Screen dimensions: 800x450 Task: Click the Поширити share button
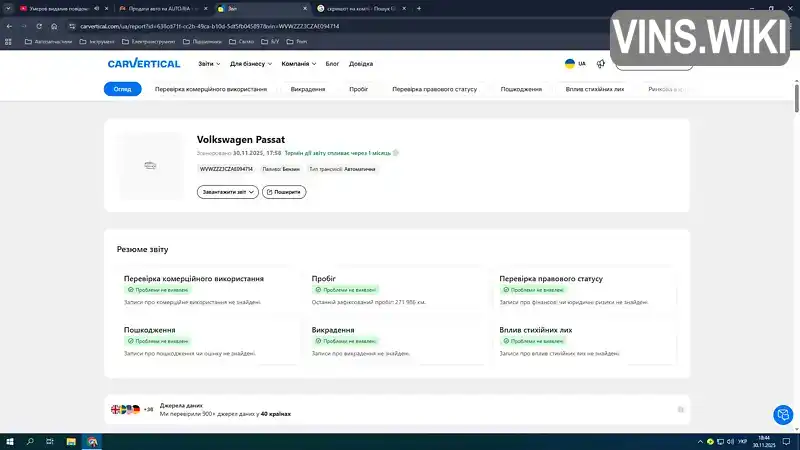click(x=284, y=192)
